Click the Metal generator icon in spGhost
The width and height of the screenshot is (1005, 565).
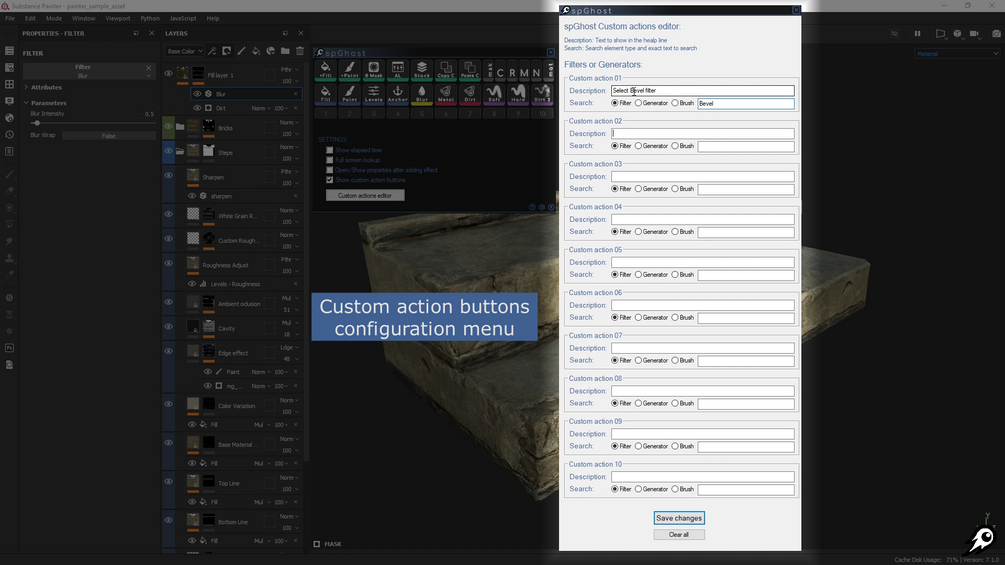[445, 94]
